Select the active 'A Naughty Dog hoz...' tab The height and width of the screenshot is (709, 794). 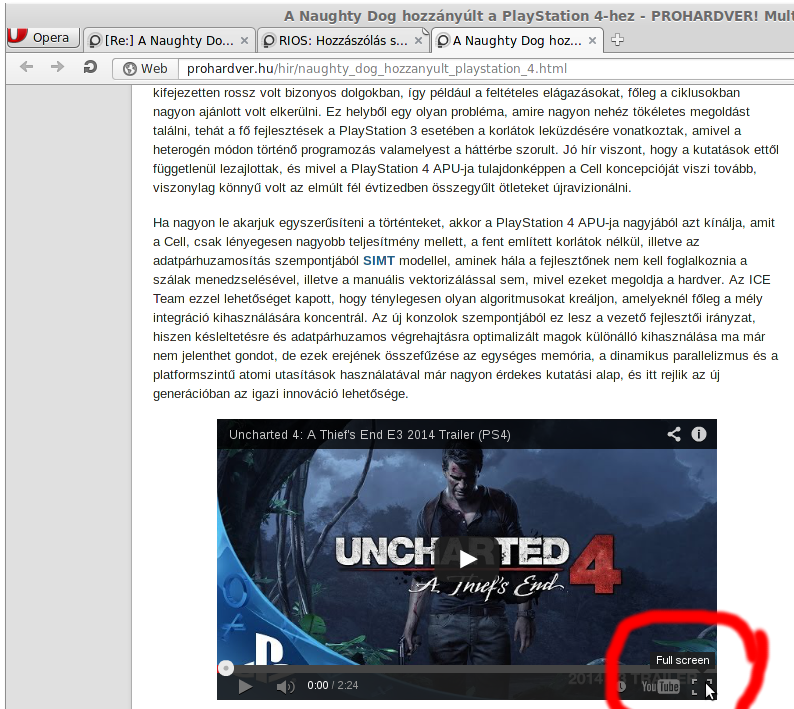pyautogui.click(x=517, y=41)
